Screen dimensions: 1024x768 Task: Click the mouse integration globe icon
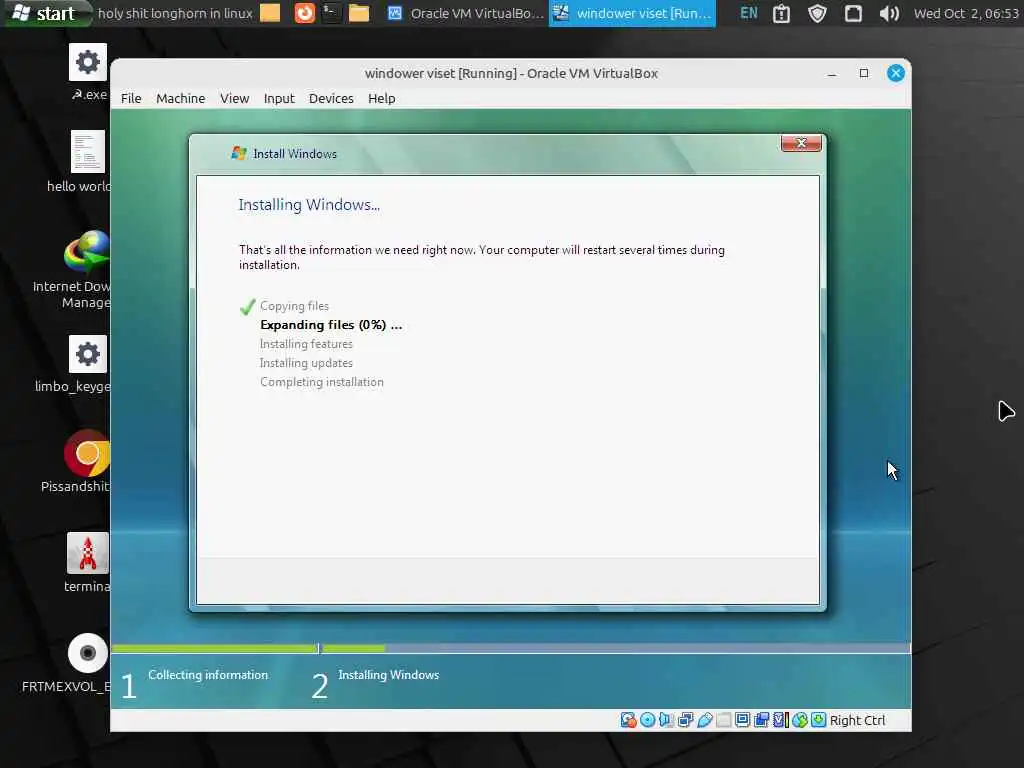click(x=799, y=720)
